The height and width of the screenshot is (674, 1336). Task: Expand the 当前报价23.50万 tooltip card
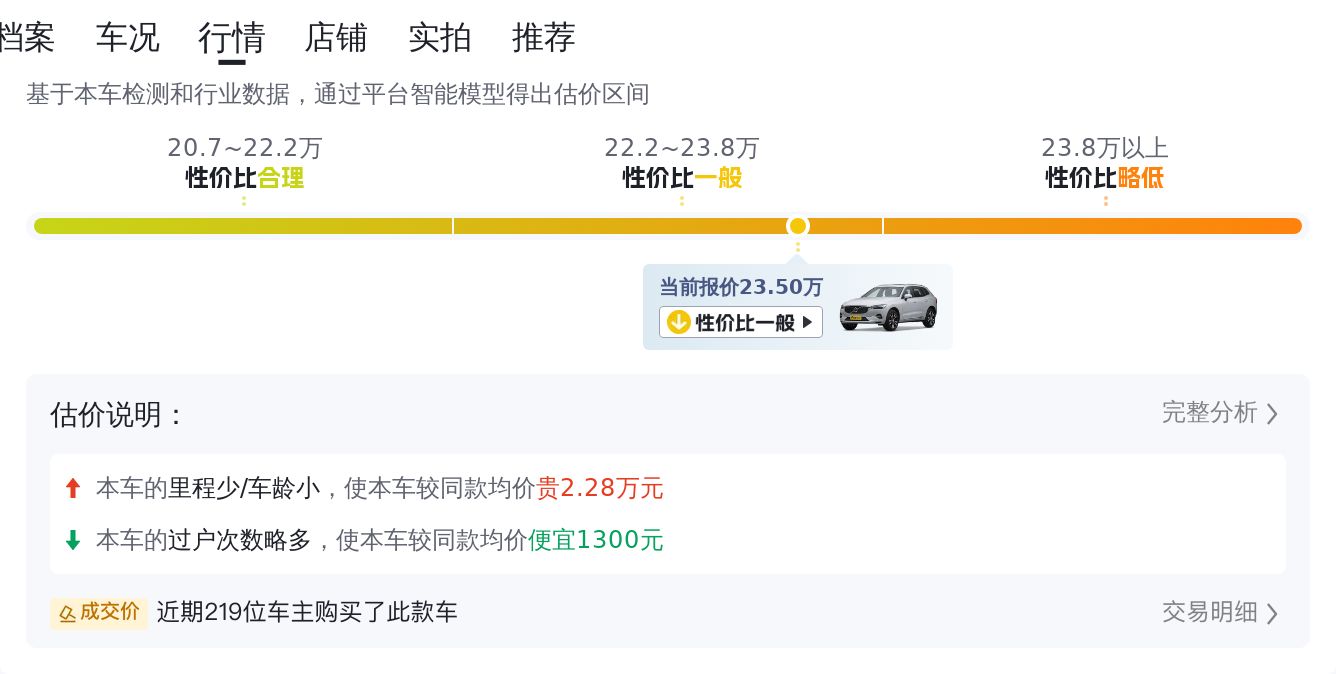click(740, 287)
